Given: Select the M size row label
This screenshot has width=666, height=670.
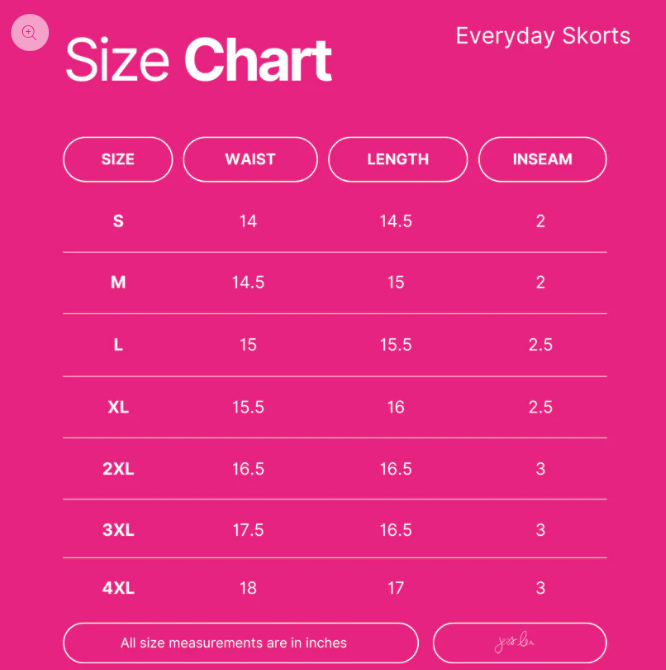Looking at the screenshot, I should pos(118,283).
